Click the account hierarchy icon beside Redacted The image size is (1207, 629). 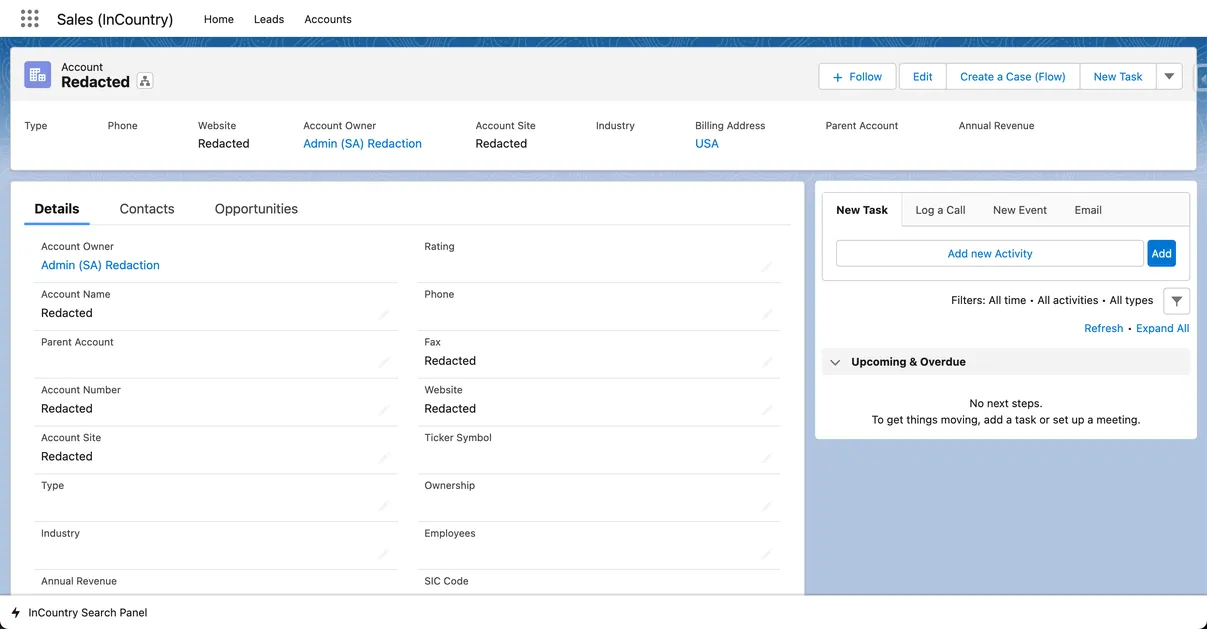point(145,82)
